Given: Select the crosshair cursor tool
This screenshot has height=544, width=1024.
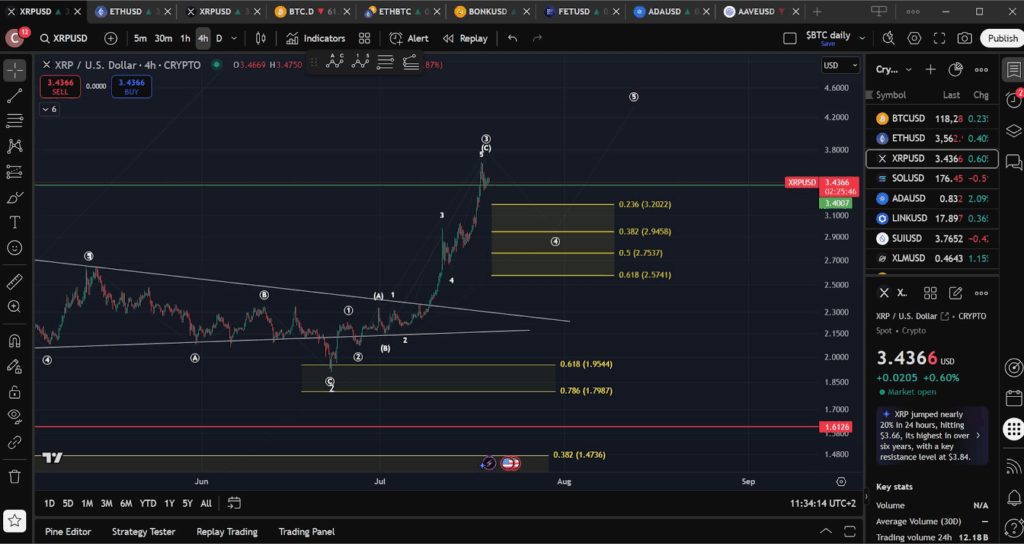Looking at the screenshot, I should pos(14,70).
